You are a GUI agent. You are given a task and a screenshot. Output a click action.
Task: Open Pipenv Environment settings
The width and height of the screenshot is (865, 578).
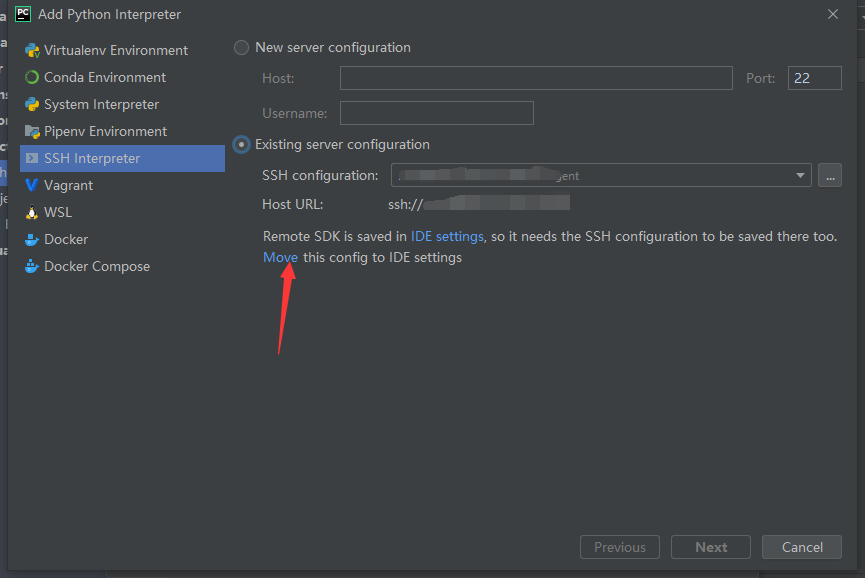coord(122,131)
